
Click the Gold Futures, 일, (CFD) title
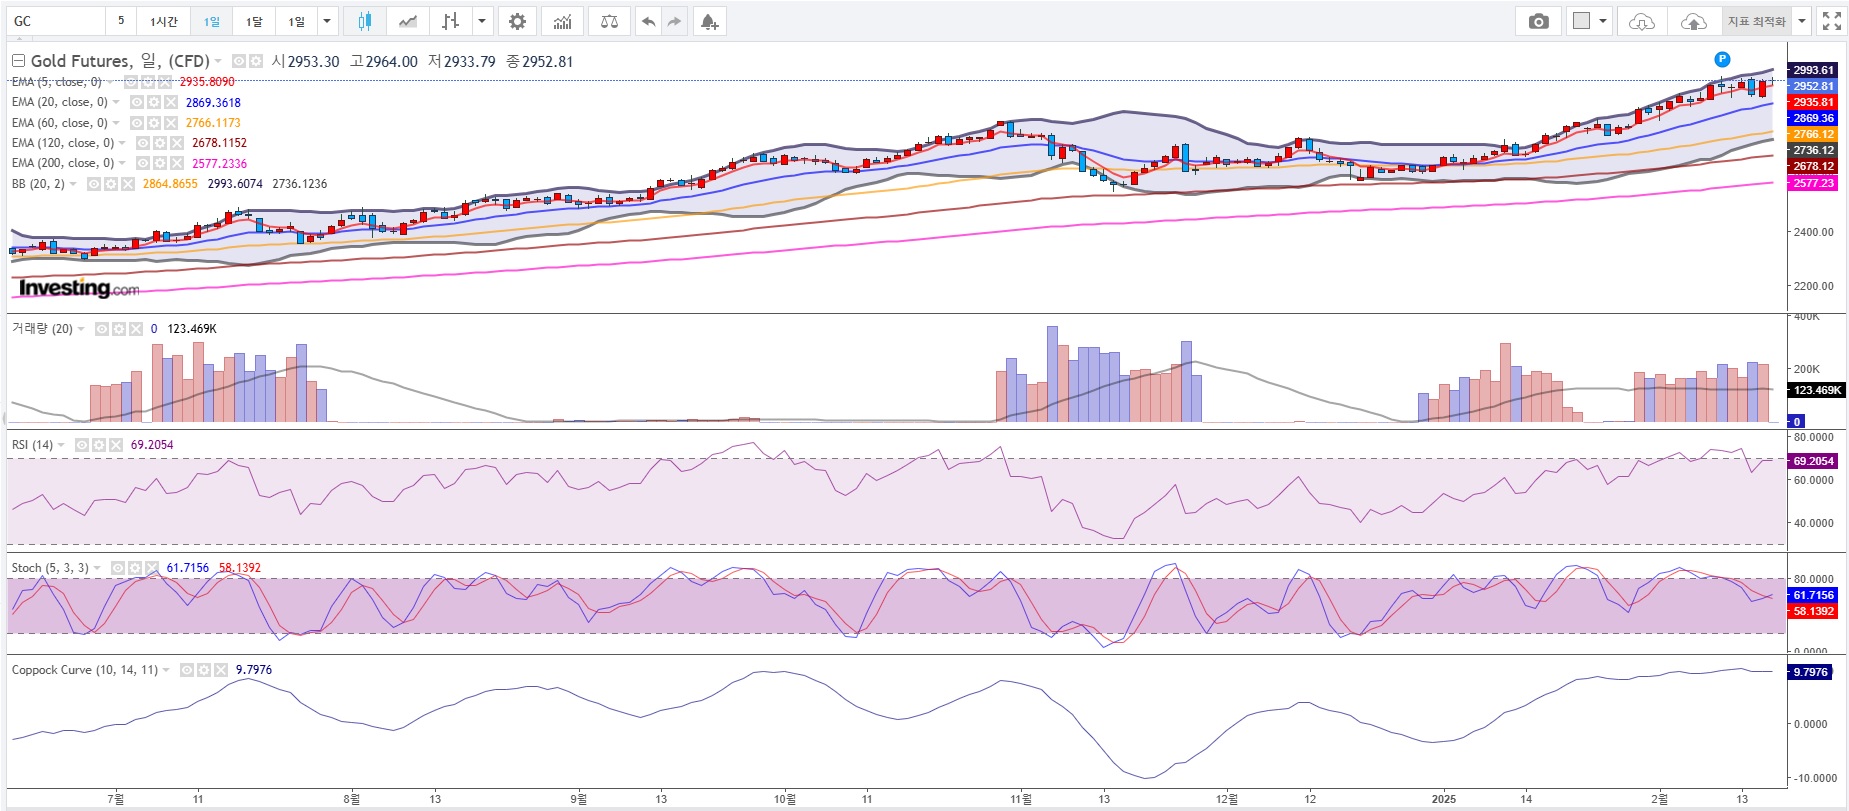click(x=120, y=61)
